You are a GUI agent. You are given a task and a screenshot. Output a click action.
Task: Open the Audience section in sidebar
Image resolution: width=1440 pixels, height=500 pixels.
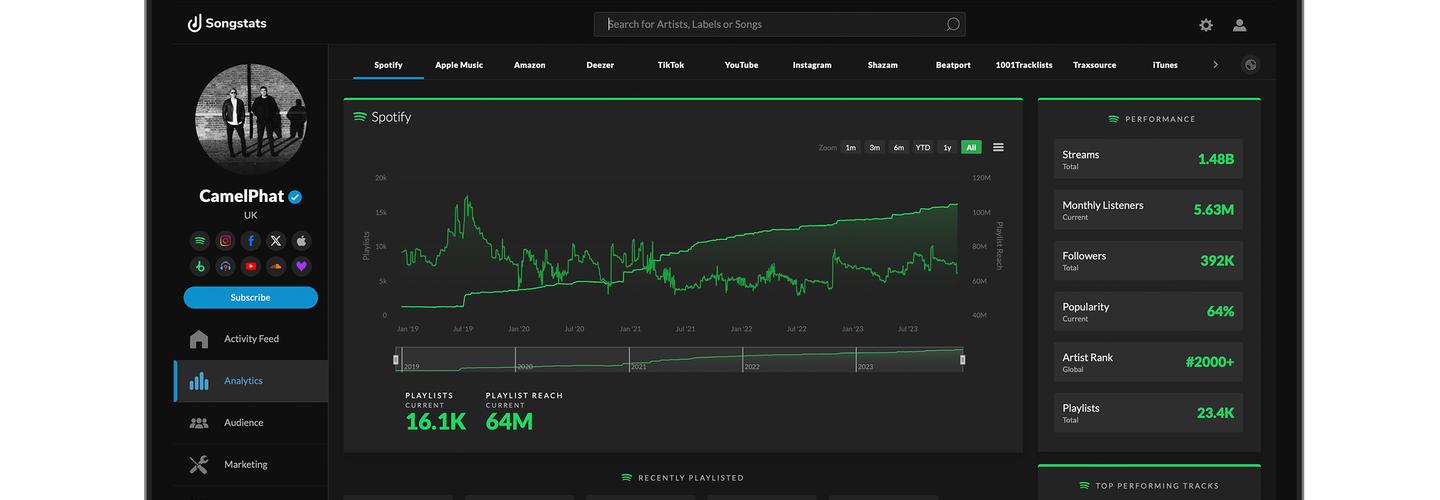(x=243, y=423)
